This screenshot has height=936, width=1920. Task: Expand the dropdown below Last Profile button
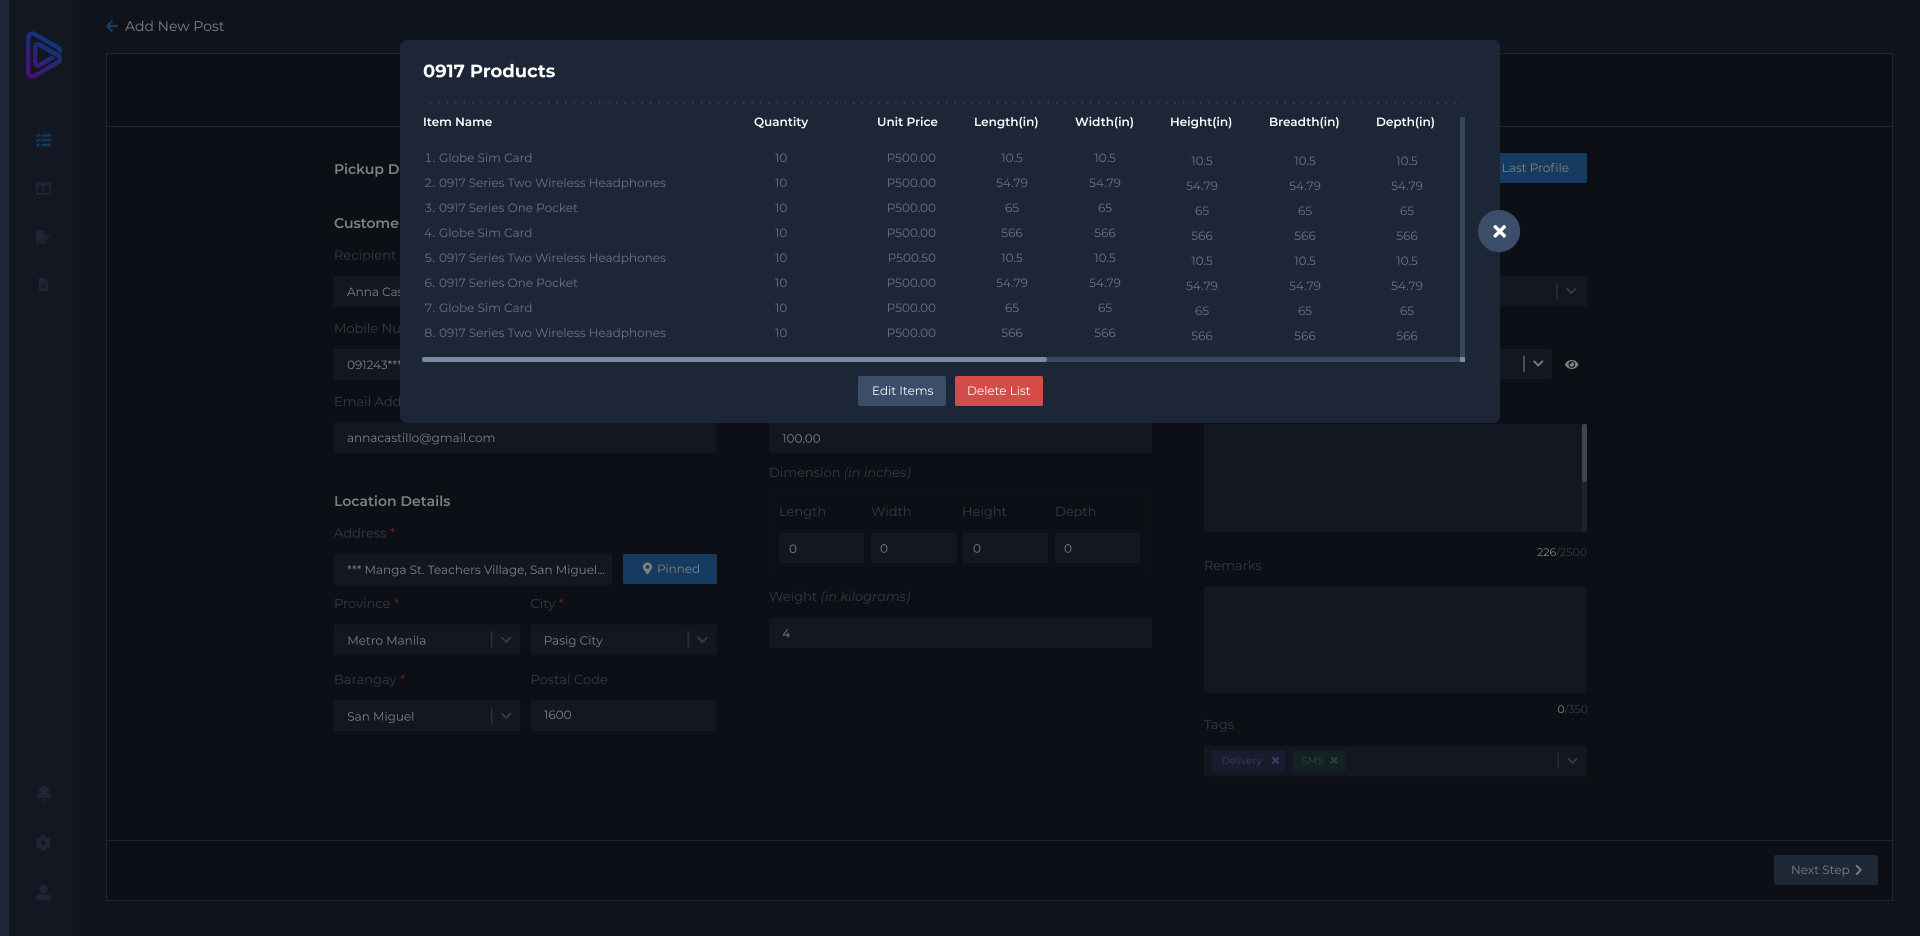coord(1571,291)
